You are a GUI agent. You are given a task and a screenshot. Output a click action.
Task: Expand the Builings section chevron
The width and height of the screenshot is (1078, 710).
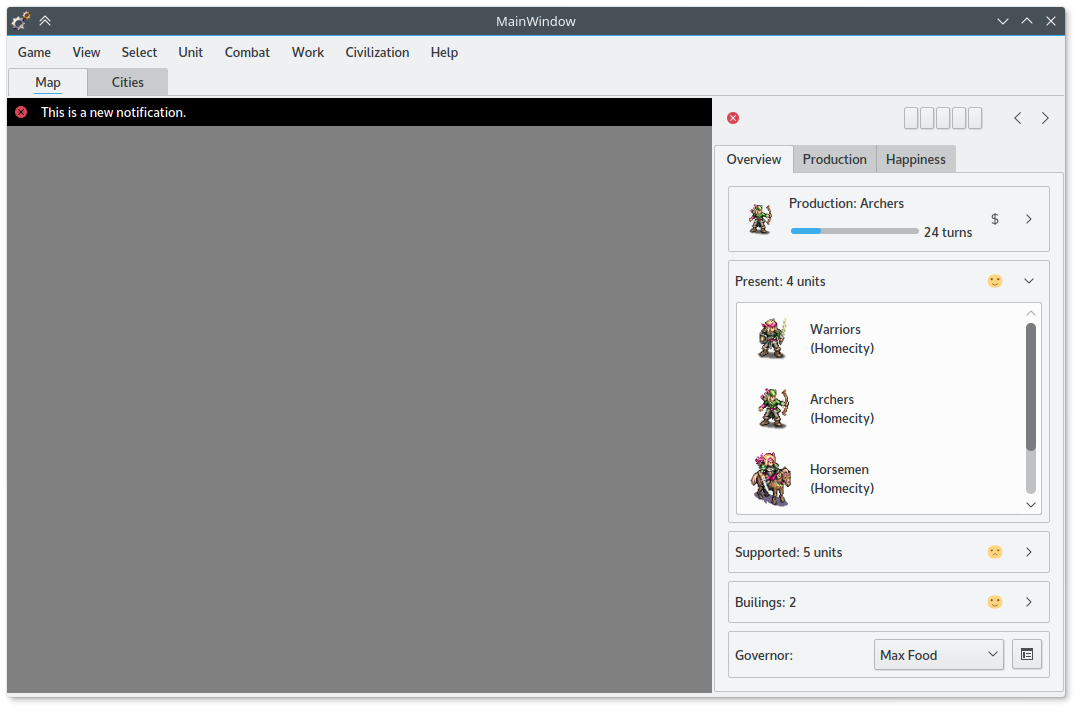click(x=1029, y=602)
